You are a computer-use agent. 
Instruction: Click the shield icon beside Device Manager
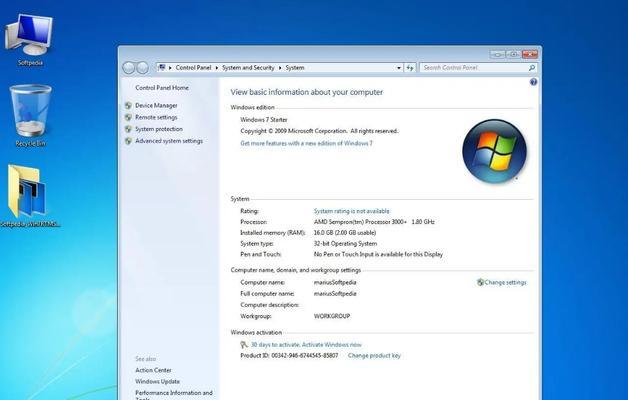[x=128, y=105]
